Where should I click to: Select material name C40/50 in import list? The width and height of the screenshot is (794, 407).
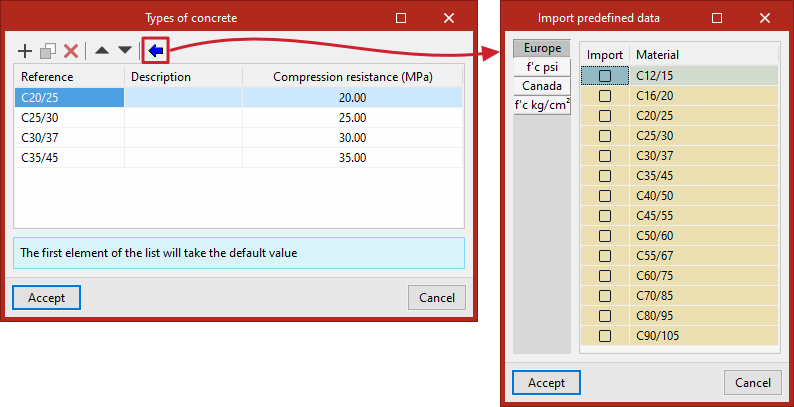704,196
